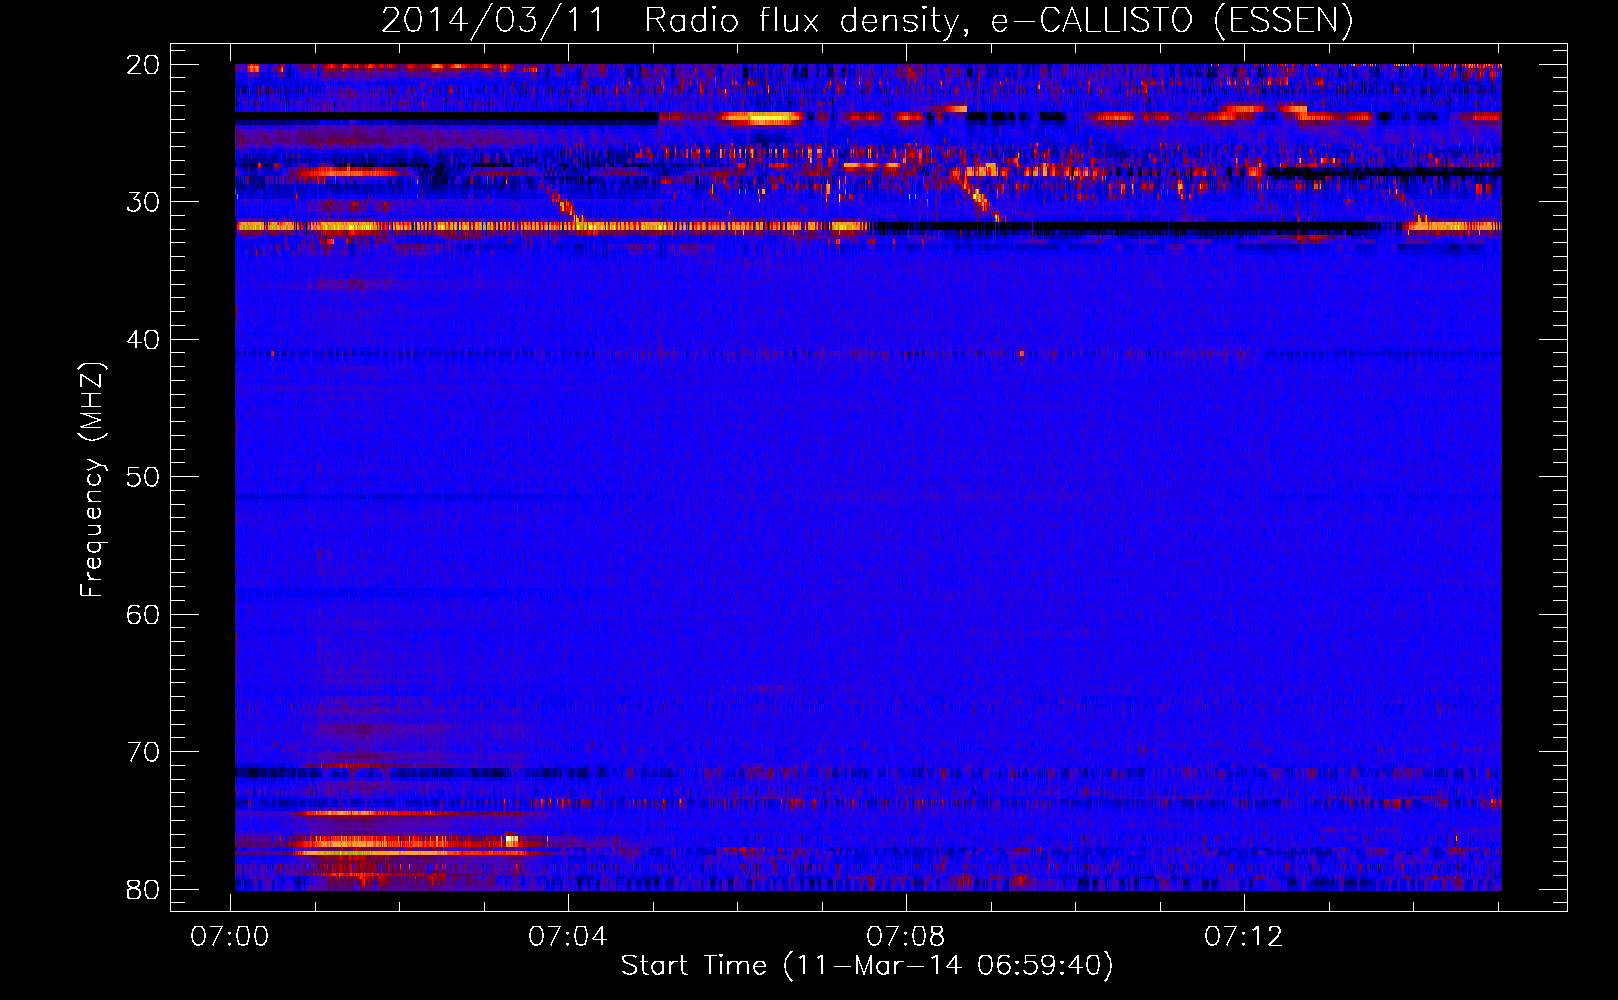Click the 80 frequency tick label
The width and height of the screenshot is (1618, 1000).
(x=143, y=889)
